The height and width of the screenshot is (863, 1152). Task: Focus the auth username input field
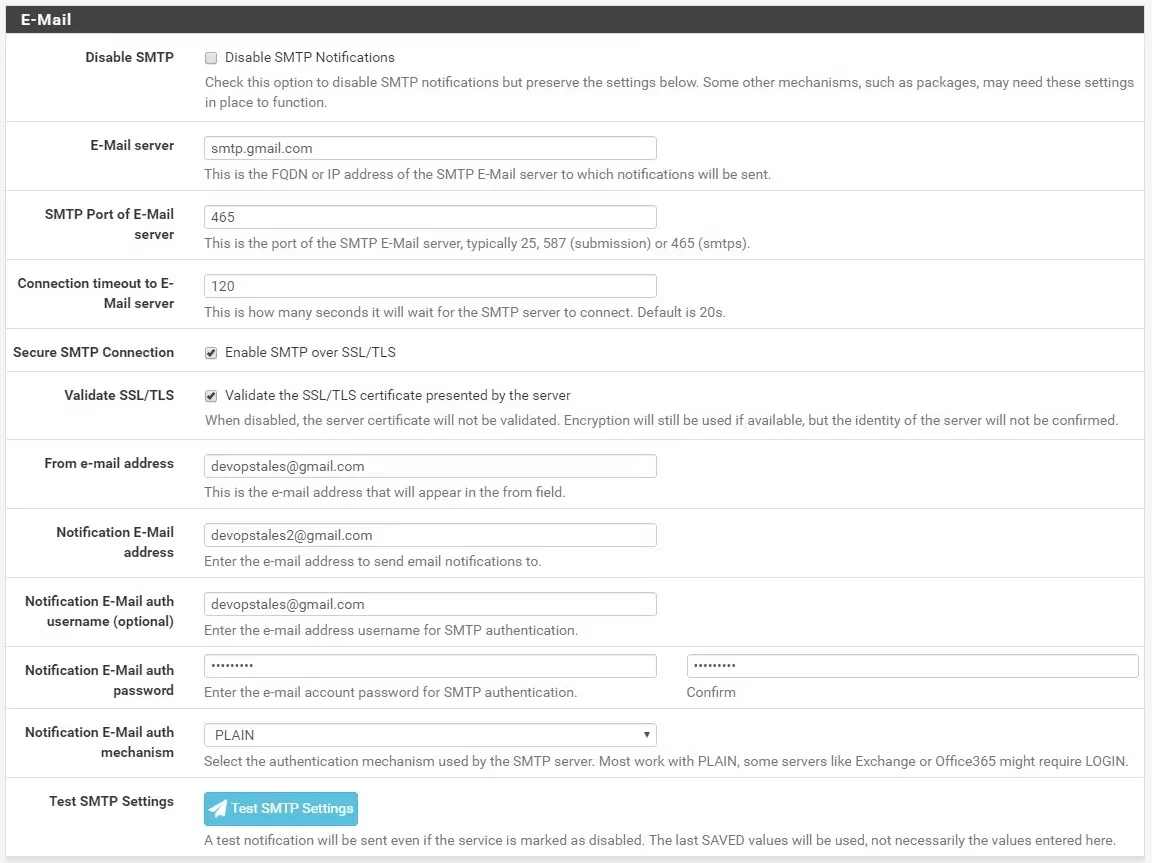[429, 604]
